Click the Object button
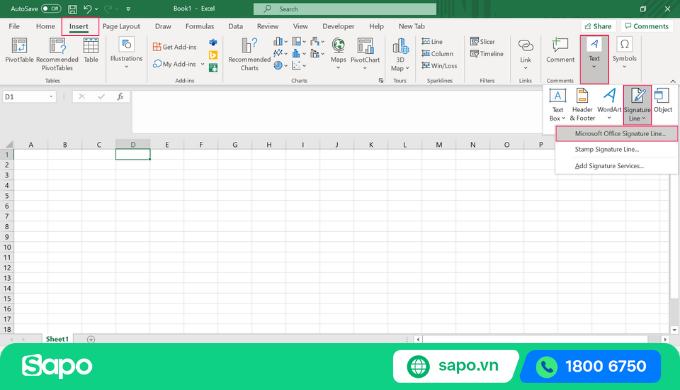This screenshot has height=390, width=680. coord(663,101)
